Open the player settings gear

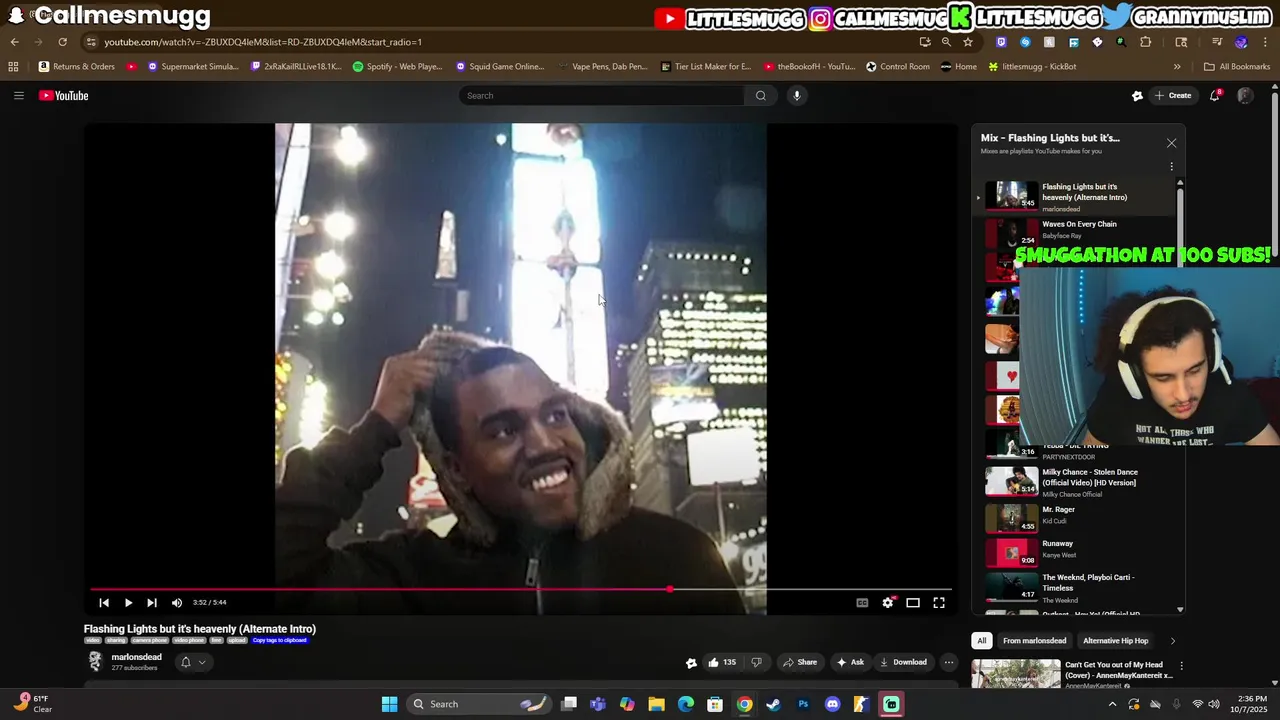[888, 603]
